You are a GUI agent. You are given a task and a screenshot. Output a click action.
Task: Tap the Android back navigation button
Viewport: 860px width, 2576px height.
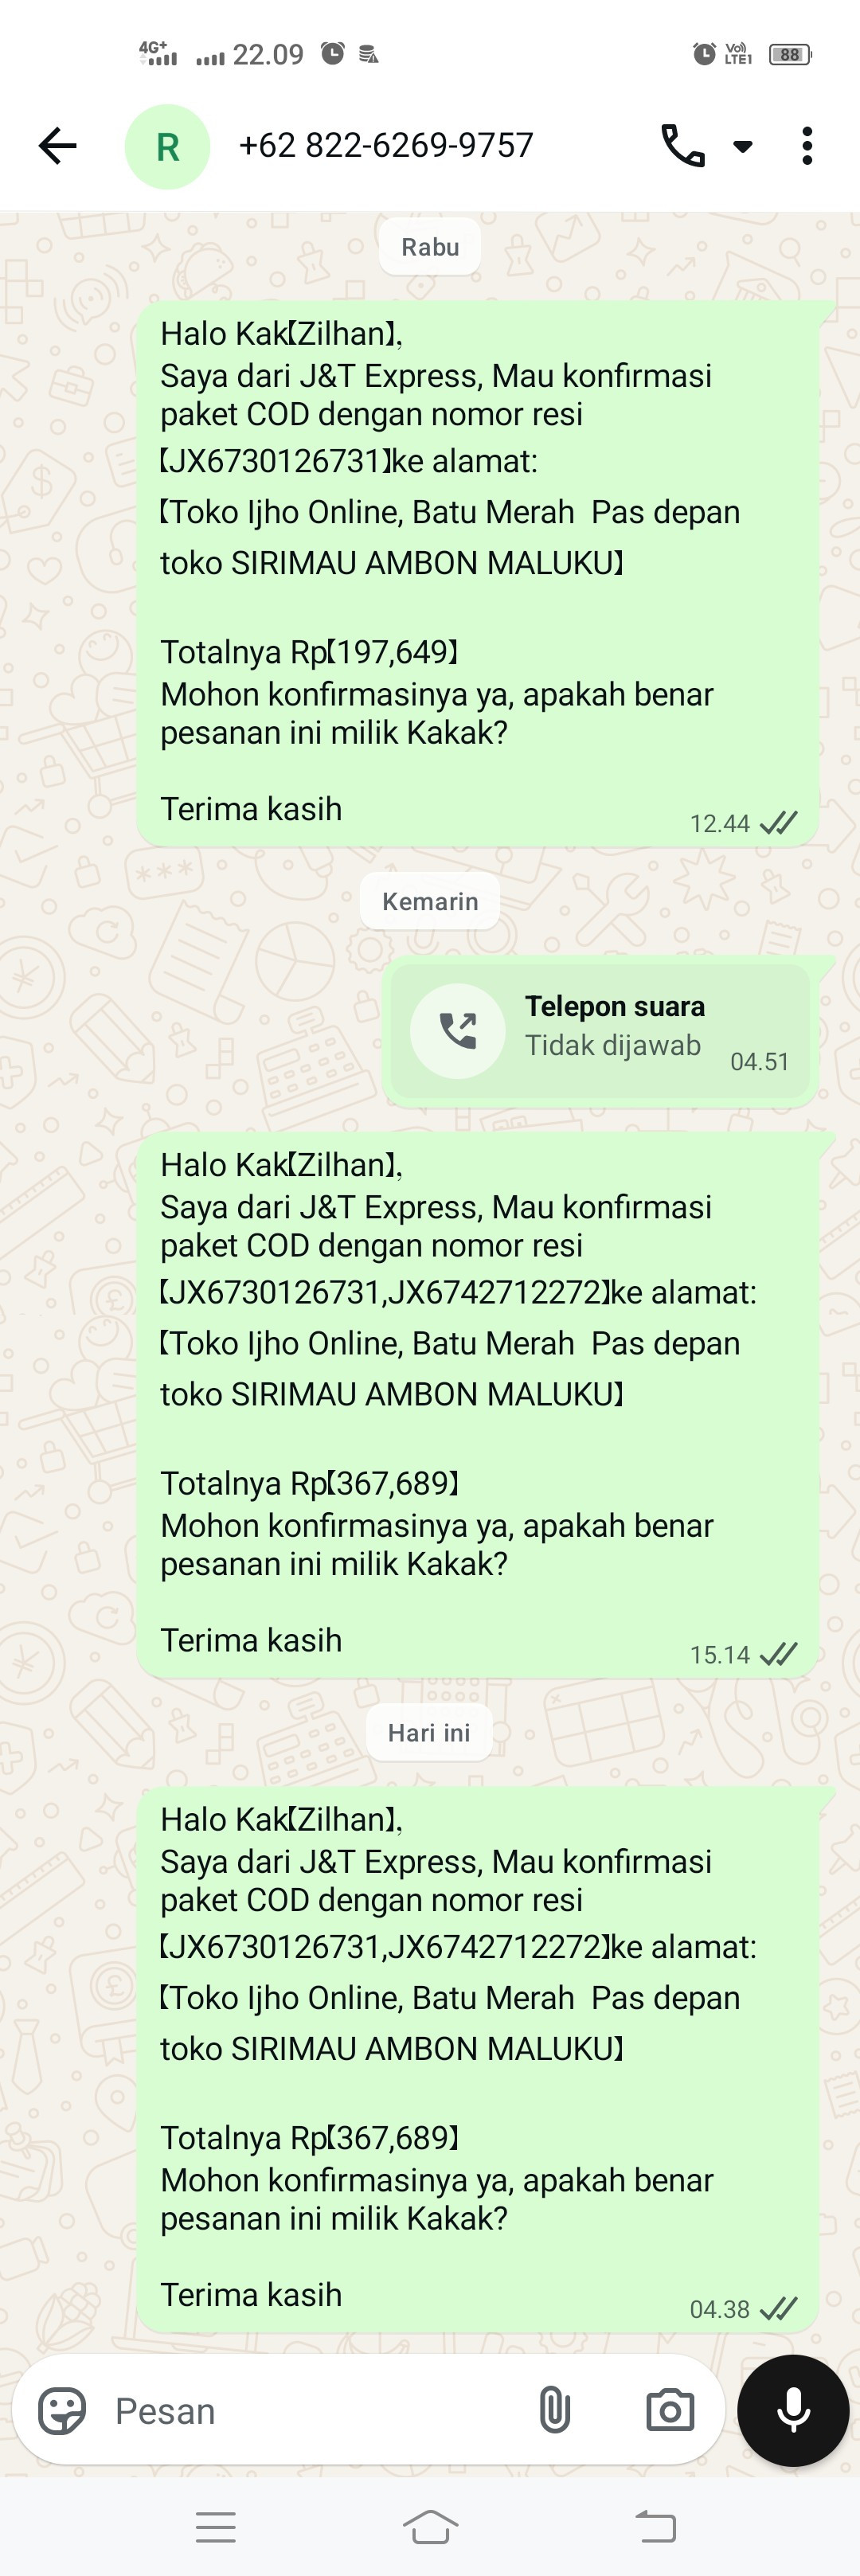[656, 2527]
